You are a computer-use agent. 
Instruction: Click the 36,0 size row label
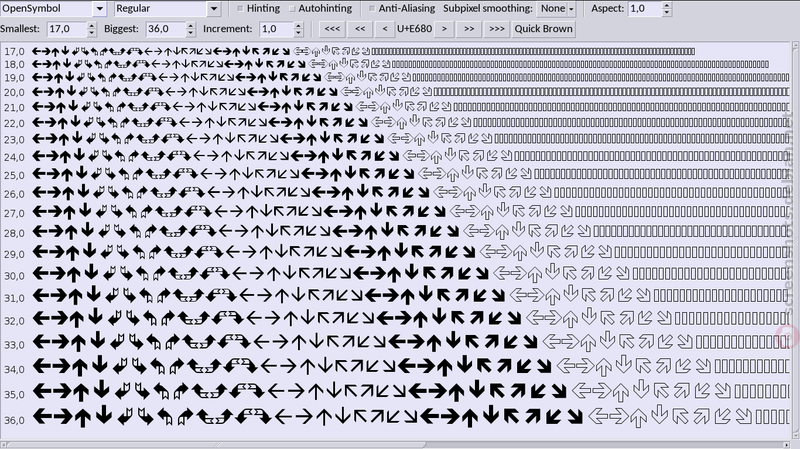14,420
